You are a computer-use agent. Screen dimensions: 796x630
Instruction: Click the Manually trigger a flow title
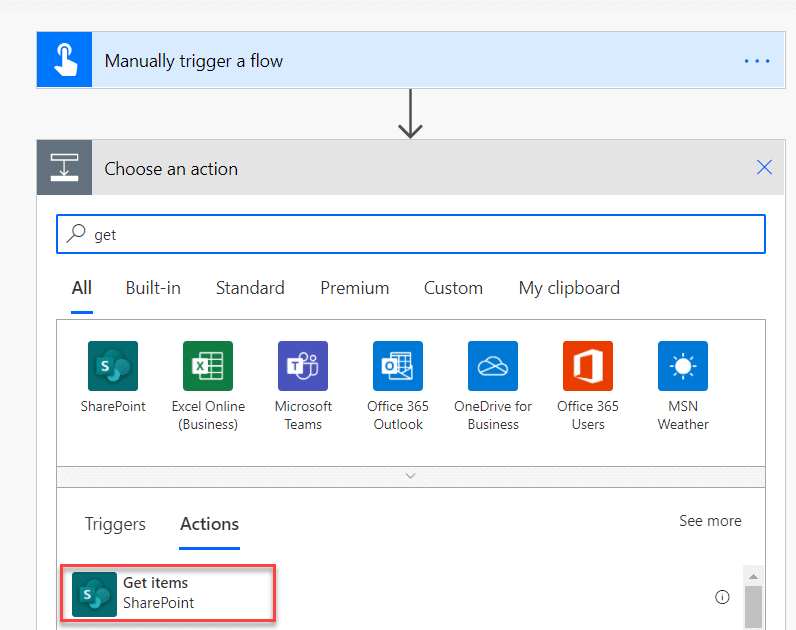[x=193, y=61]
